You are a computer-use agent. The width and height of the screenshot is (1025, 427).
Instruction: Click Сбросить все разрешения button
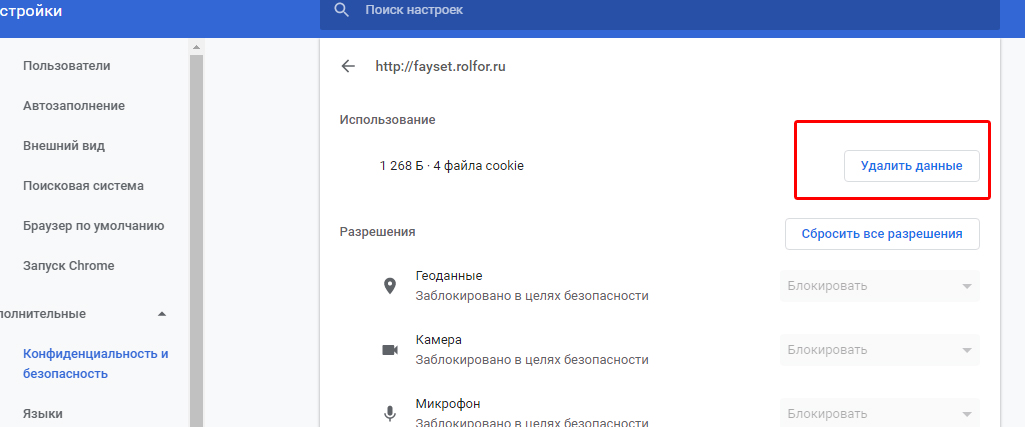[x=882, y=234]
